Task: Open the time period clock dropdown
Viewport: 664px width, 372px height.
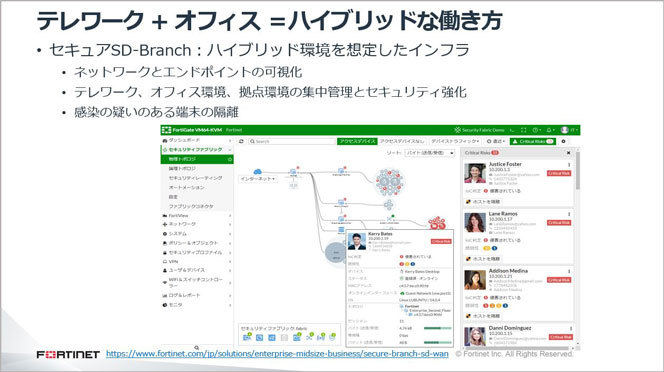Action: tap(496, 141)
